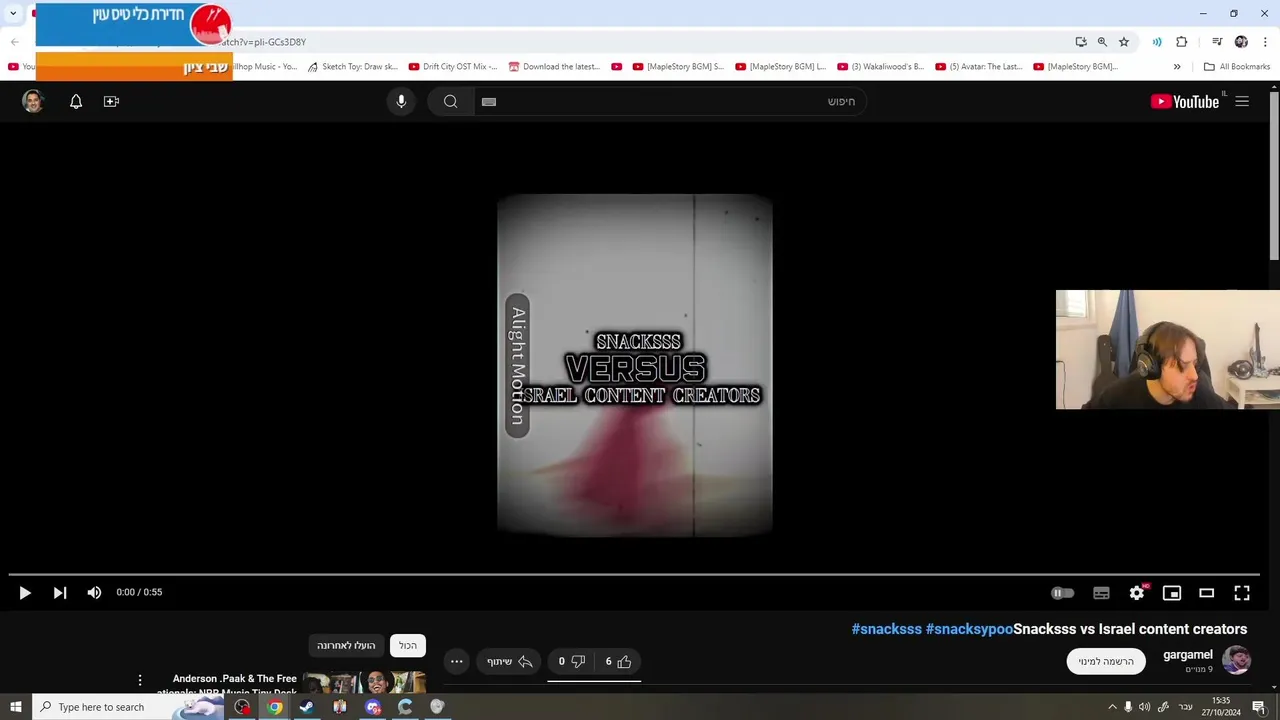
Task: Open the Wakaliwood's bookmark
Action: pyautogui.click(x=880, y=67)
